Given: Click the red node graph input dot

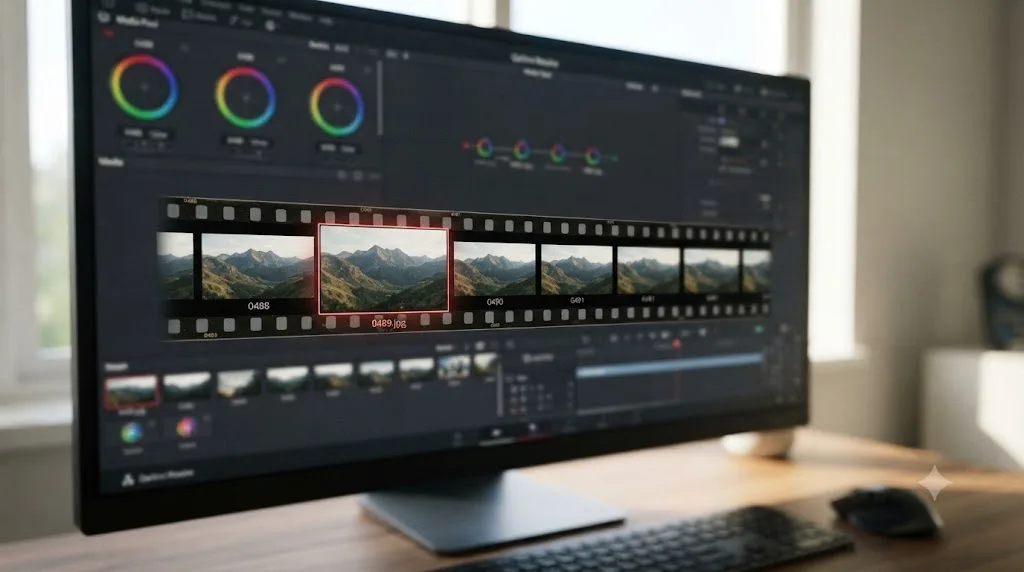Looking at the screenshot, I should coord(466,146).
